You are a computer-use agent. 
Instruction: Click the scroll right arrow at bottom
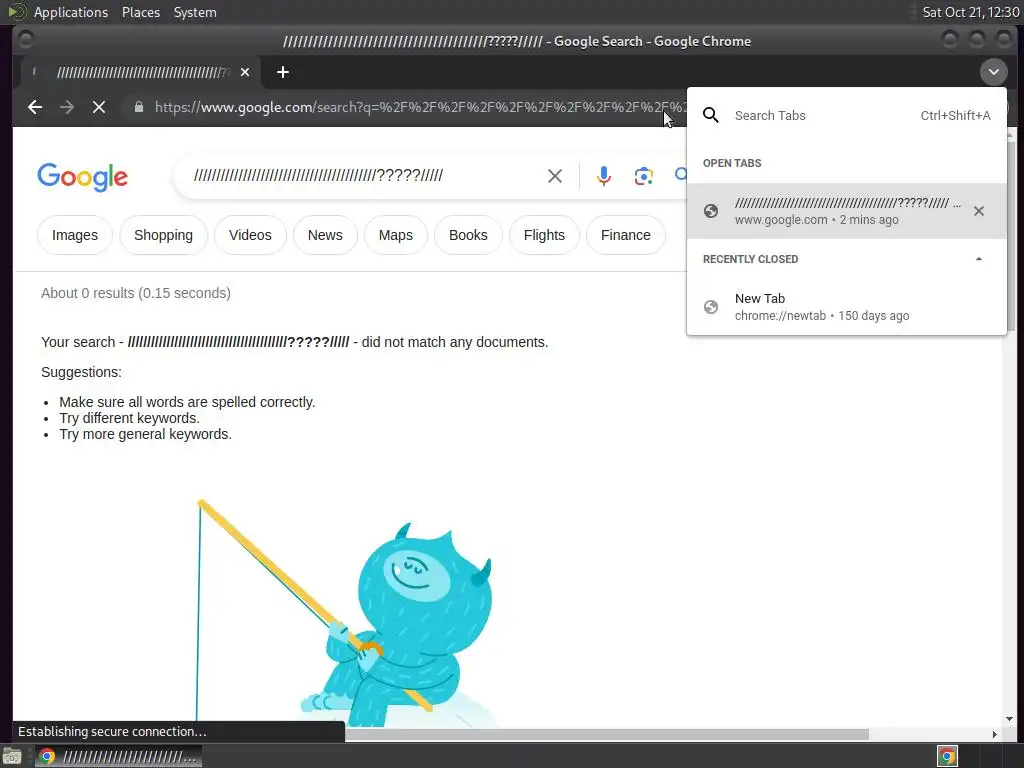994,735
